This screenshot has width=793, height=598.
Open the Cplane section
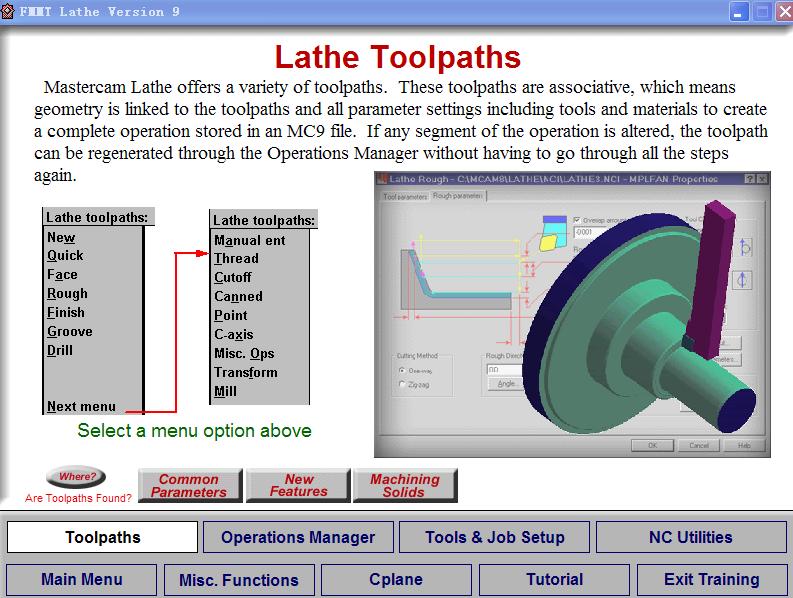tap(396, 580)
